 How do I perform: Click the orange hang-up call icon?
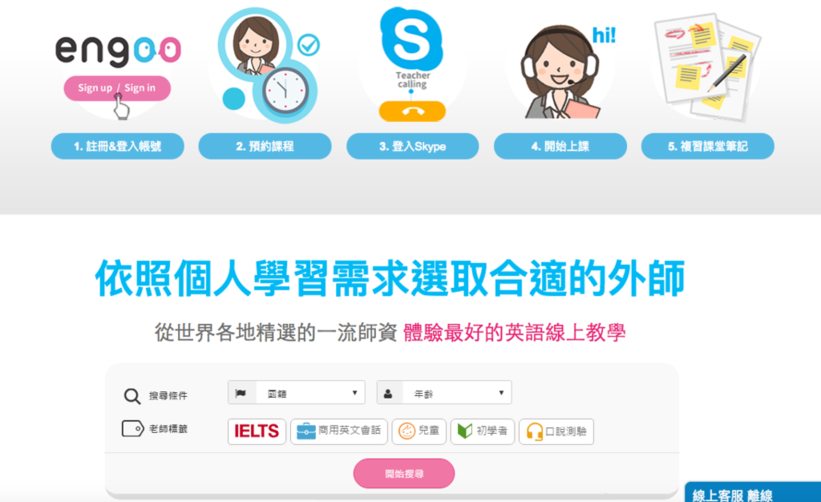tap(412, 111)
